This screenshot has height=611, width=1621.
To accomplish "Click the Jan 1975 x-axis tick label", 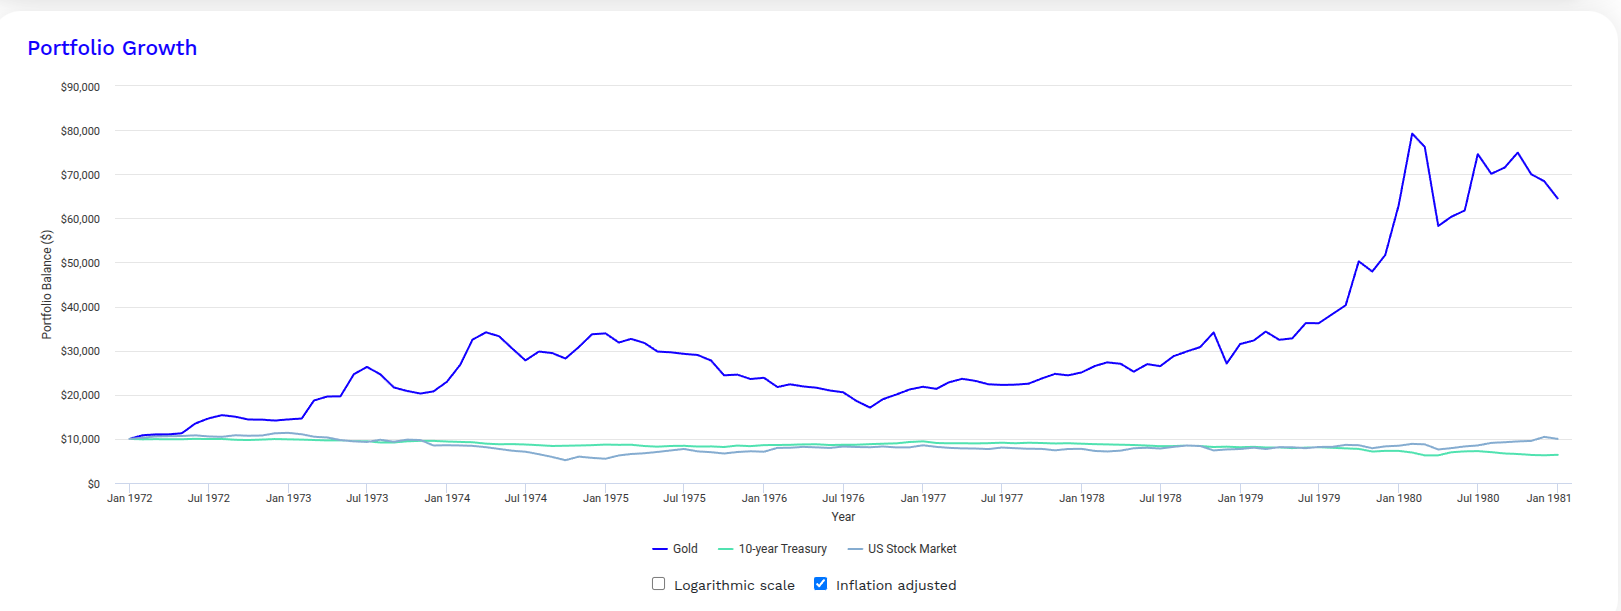I will (606, 498).
